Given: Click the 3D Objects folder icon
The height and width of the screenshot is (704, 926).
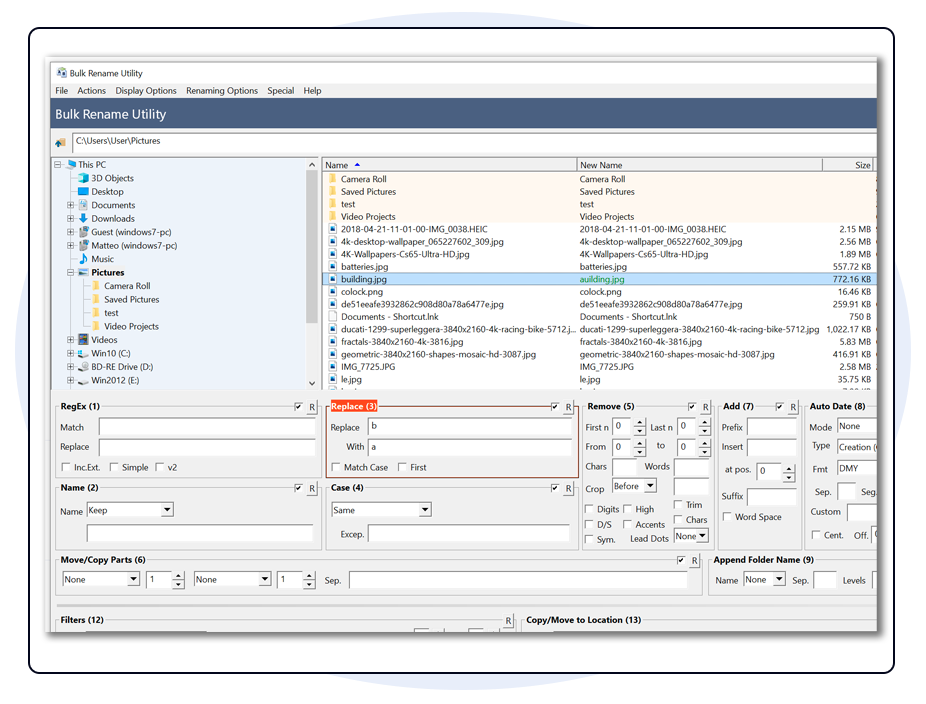Looking at the screenshot, I should 83,178.
